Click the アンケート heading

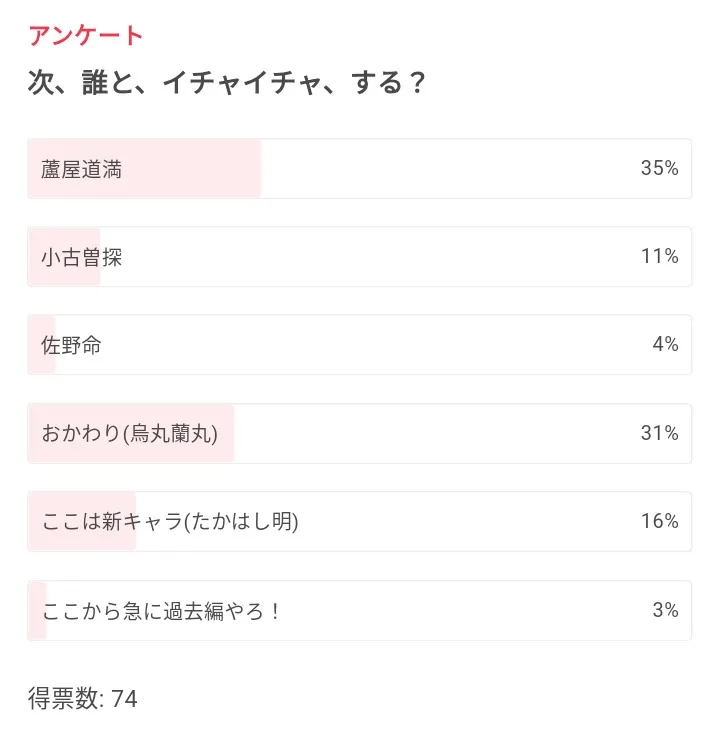(x=86, y=36)
